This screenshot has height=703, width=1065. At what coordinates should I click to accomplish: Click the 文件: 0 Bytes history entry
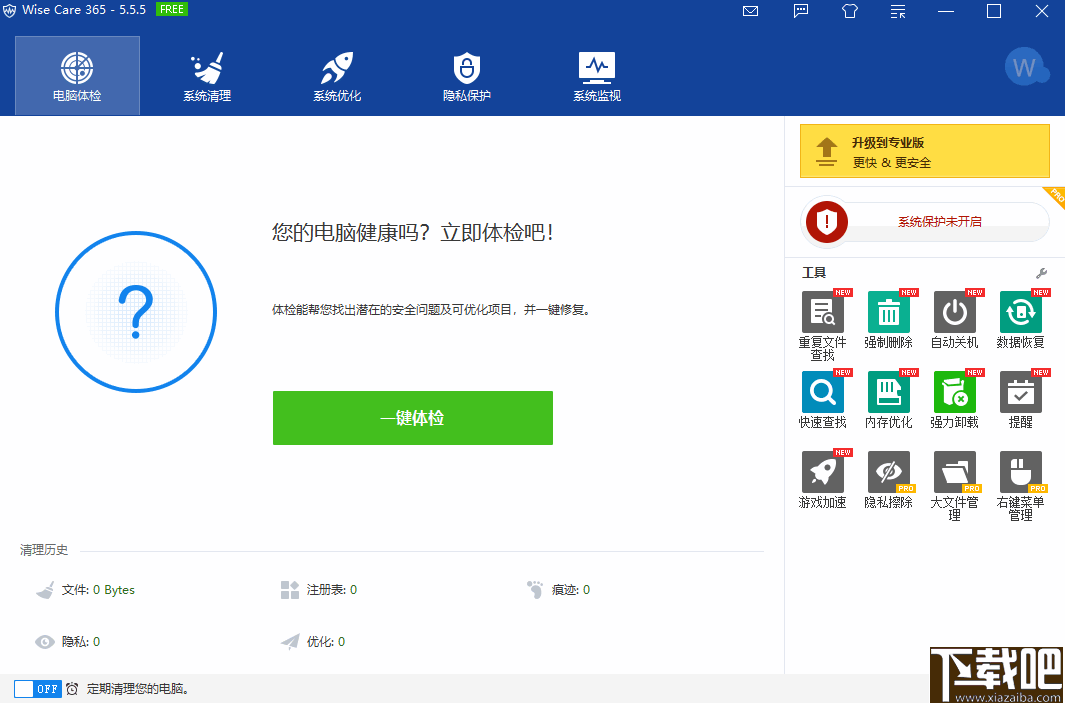(85, 590)
